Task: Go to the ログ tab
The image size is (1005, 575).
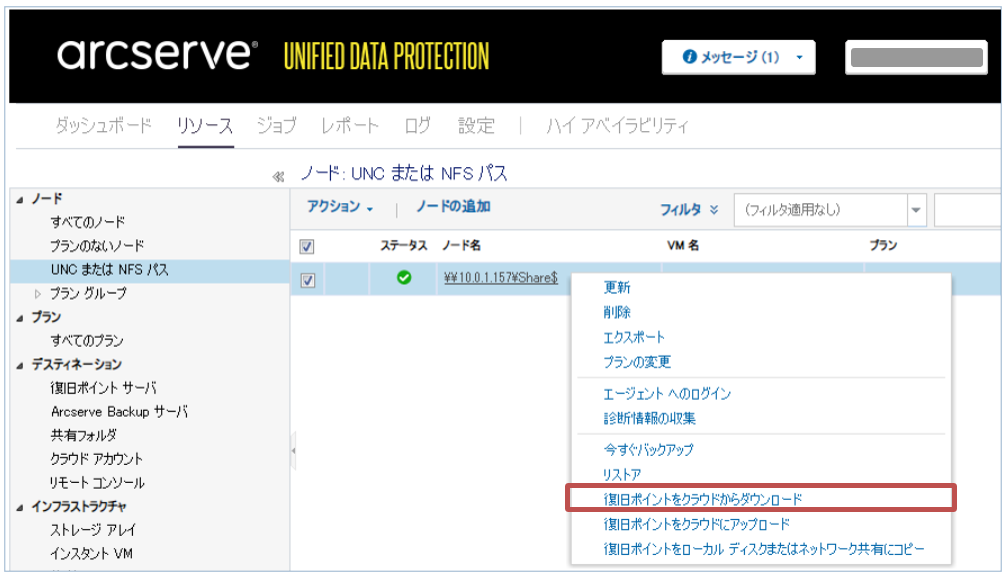Action: point(418,125)
